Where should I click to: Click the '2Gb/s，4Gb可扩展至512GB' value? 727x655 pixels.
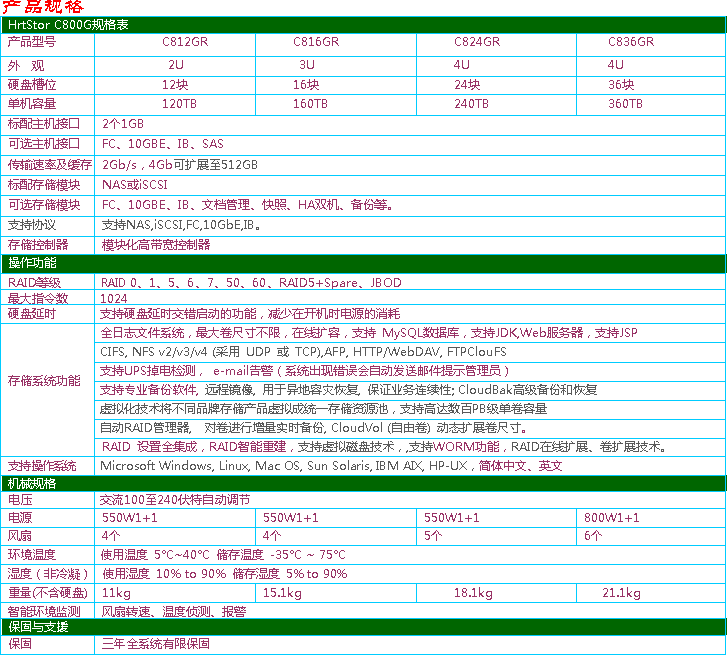coord(180,165)
